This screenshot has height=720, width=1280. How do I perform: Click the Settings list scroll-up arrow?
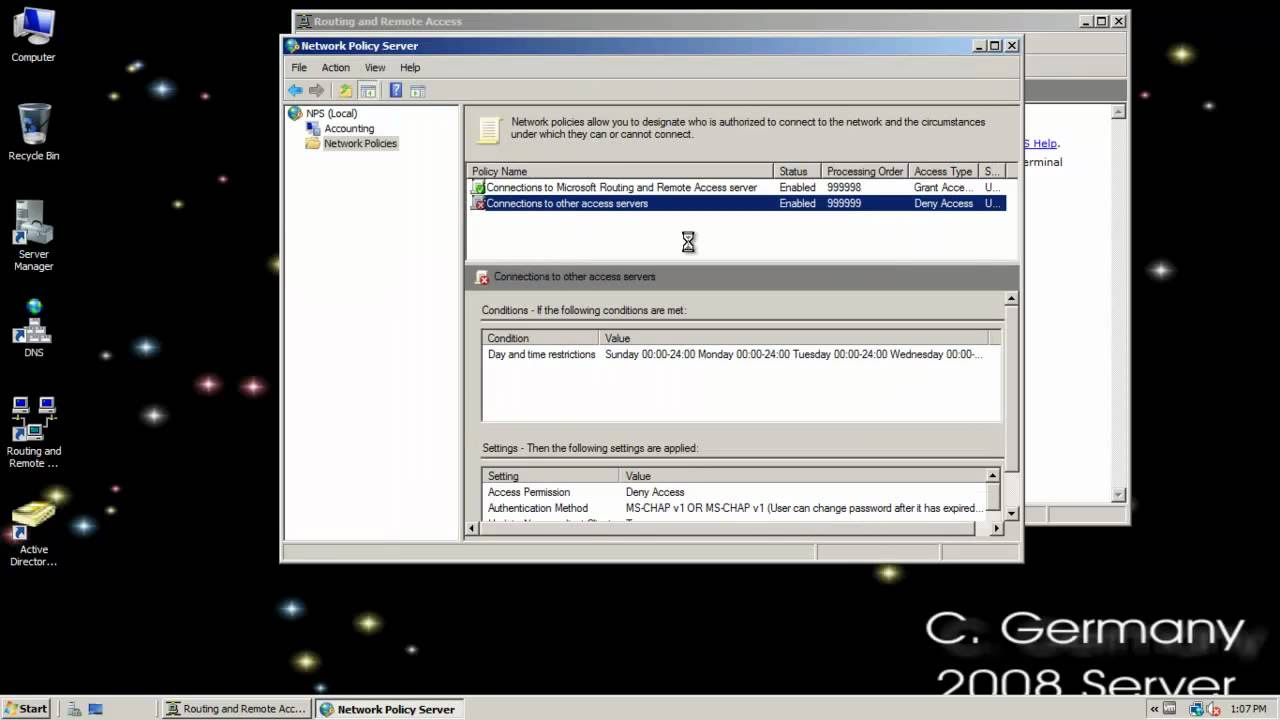pyautogui.click(x=992, y=476)
